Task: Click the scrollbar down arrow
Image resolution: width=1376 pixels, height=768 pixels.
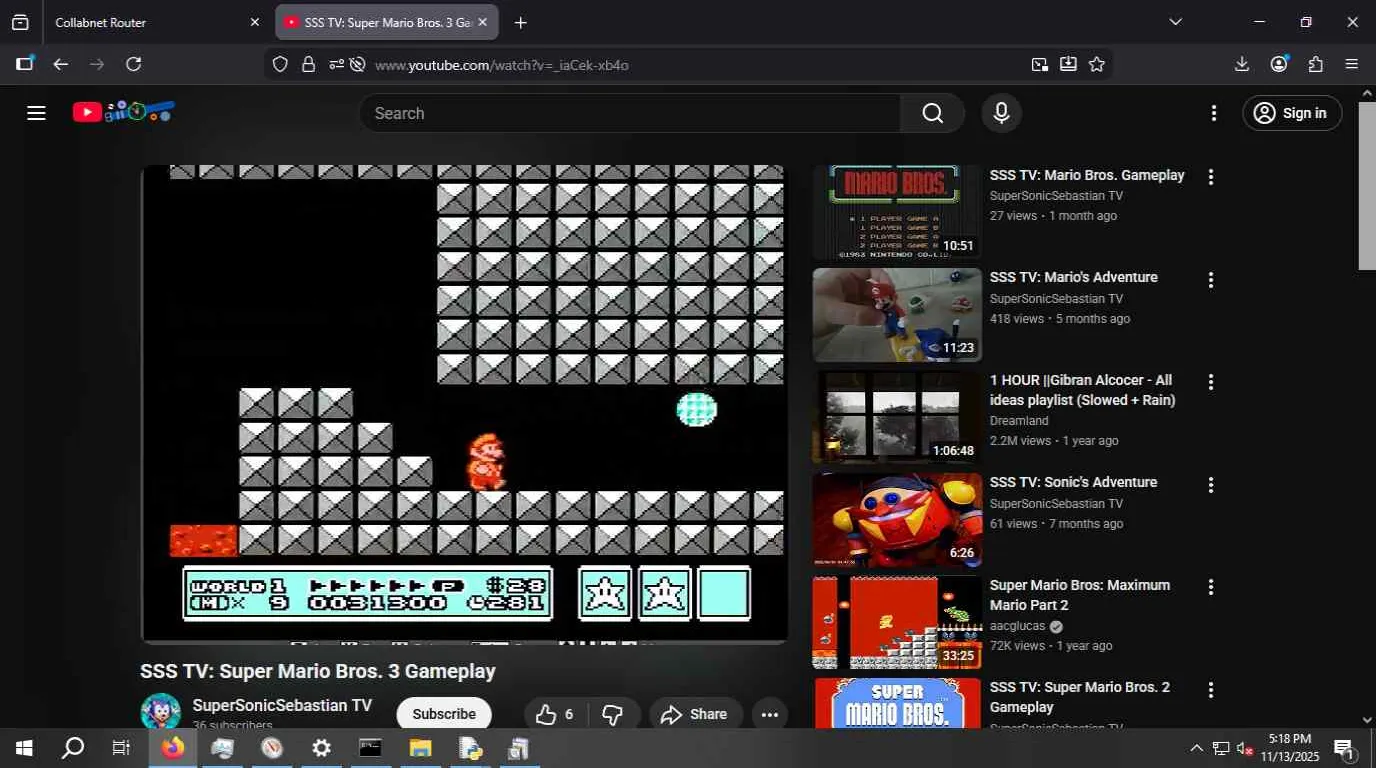Action: [x=1367, y=719]
